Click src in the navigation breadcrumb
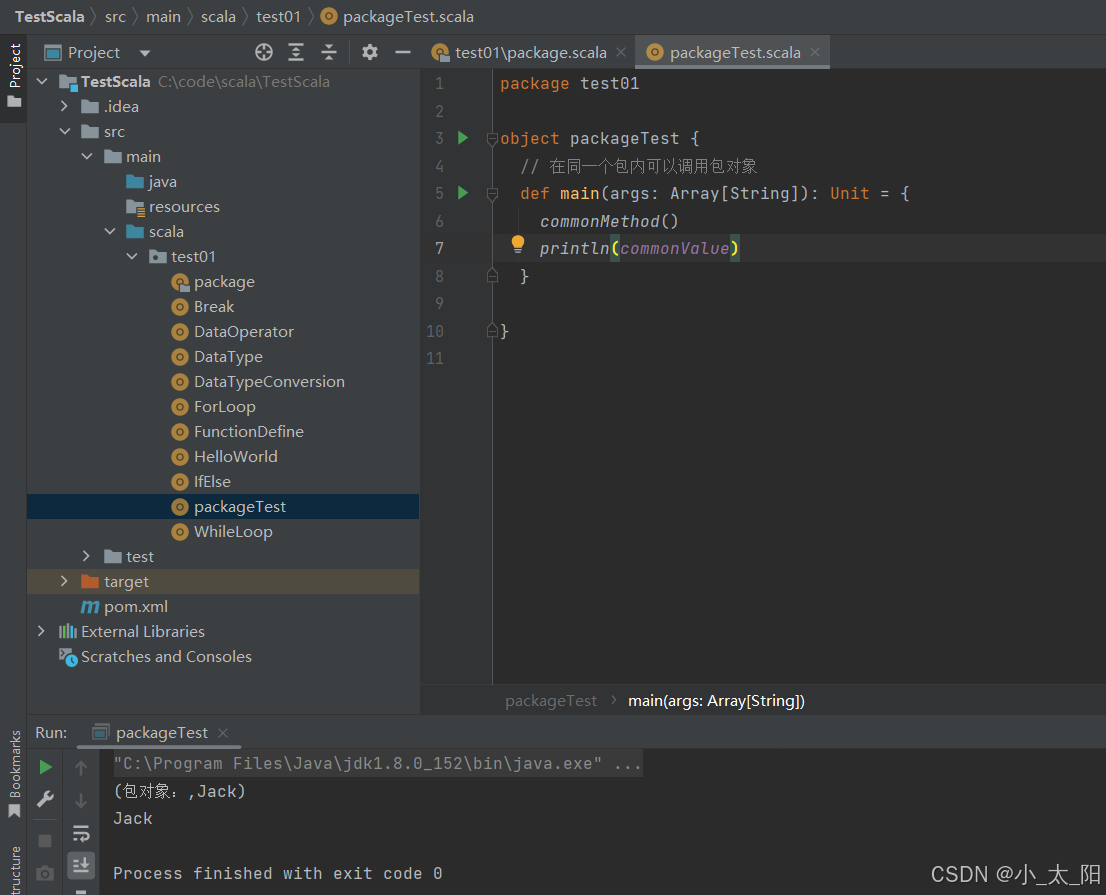Screen dimensions: 1106x895 click(115, 16)
